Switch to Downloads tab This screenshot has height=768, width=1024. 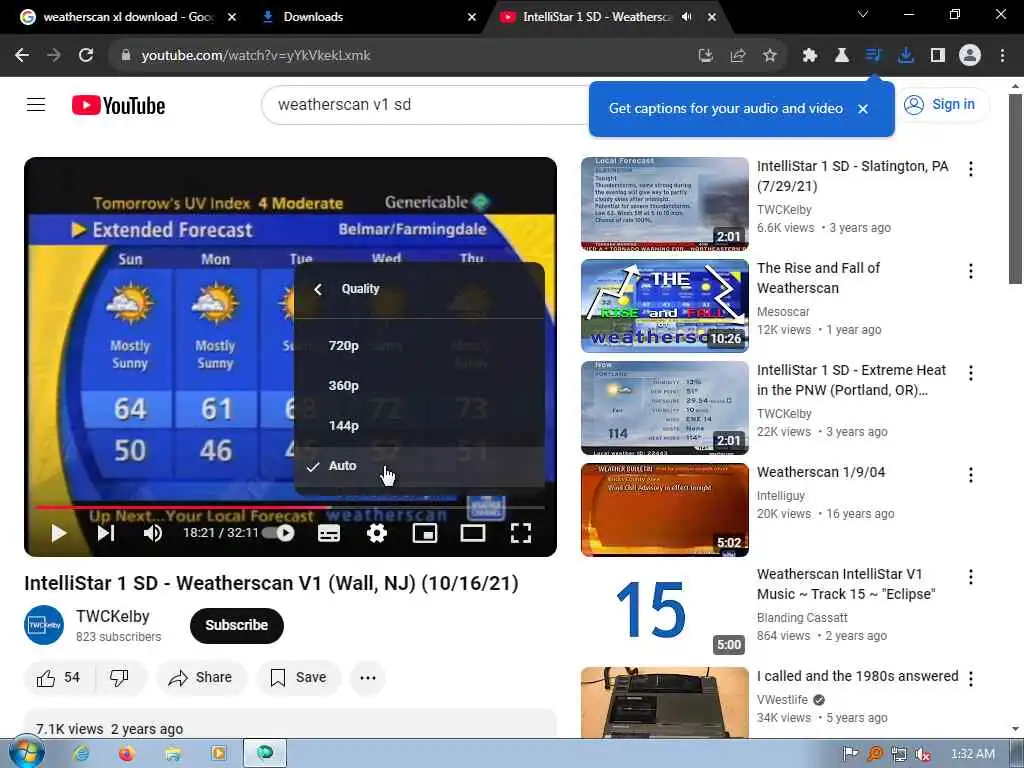pos(369,17)
